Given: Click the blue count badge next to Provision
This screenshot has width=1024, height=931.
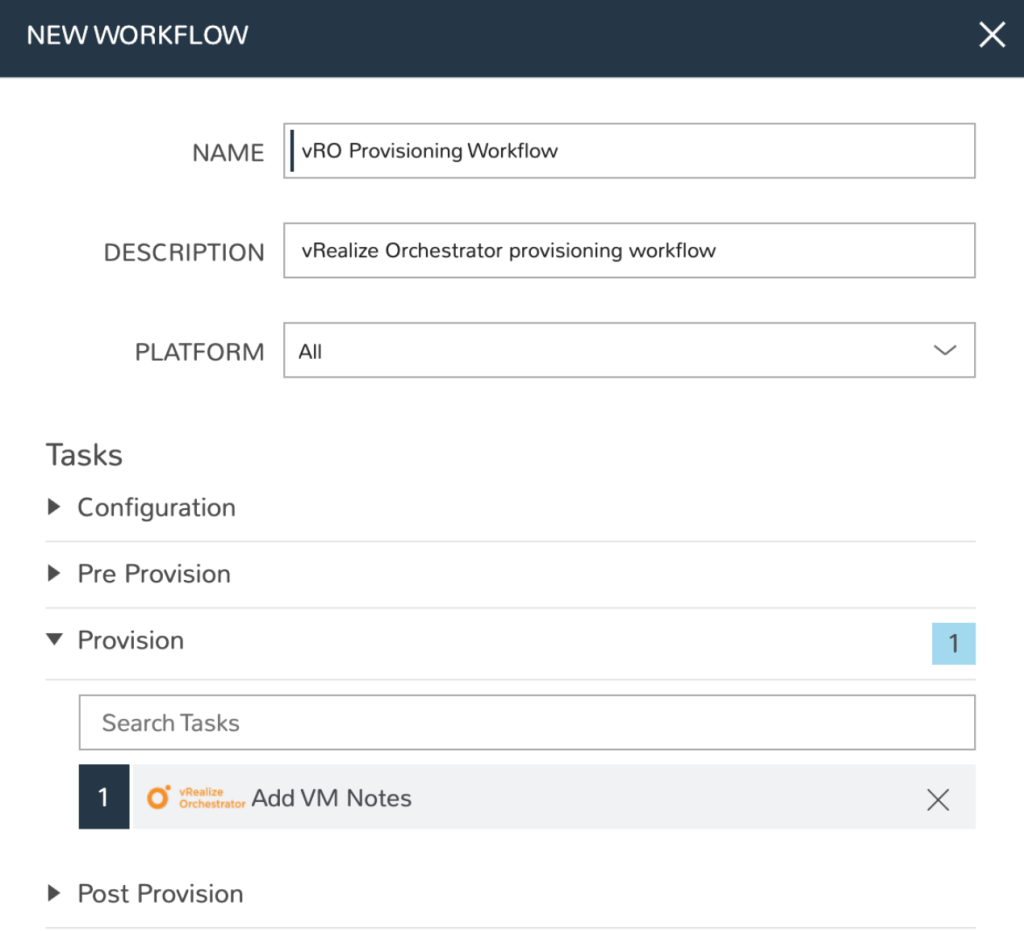Looking at the screenshot, I should pos(953,643).
